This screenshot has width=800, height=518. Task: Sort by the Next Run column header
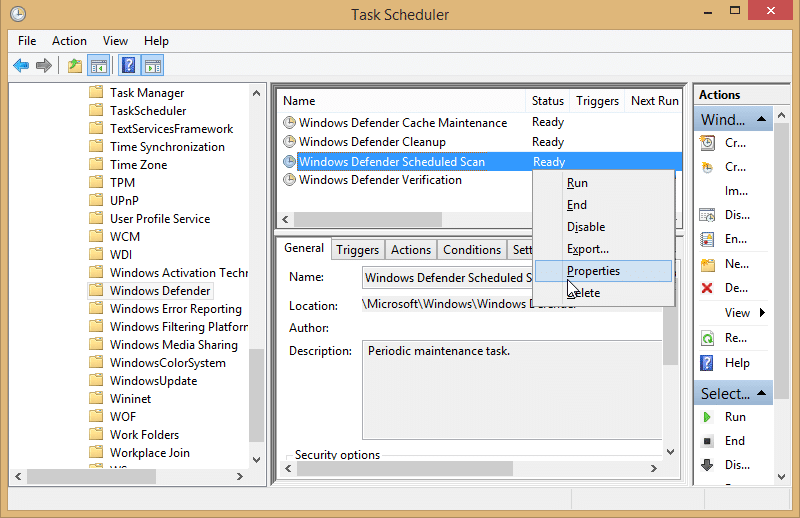(655, 101)
